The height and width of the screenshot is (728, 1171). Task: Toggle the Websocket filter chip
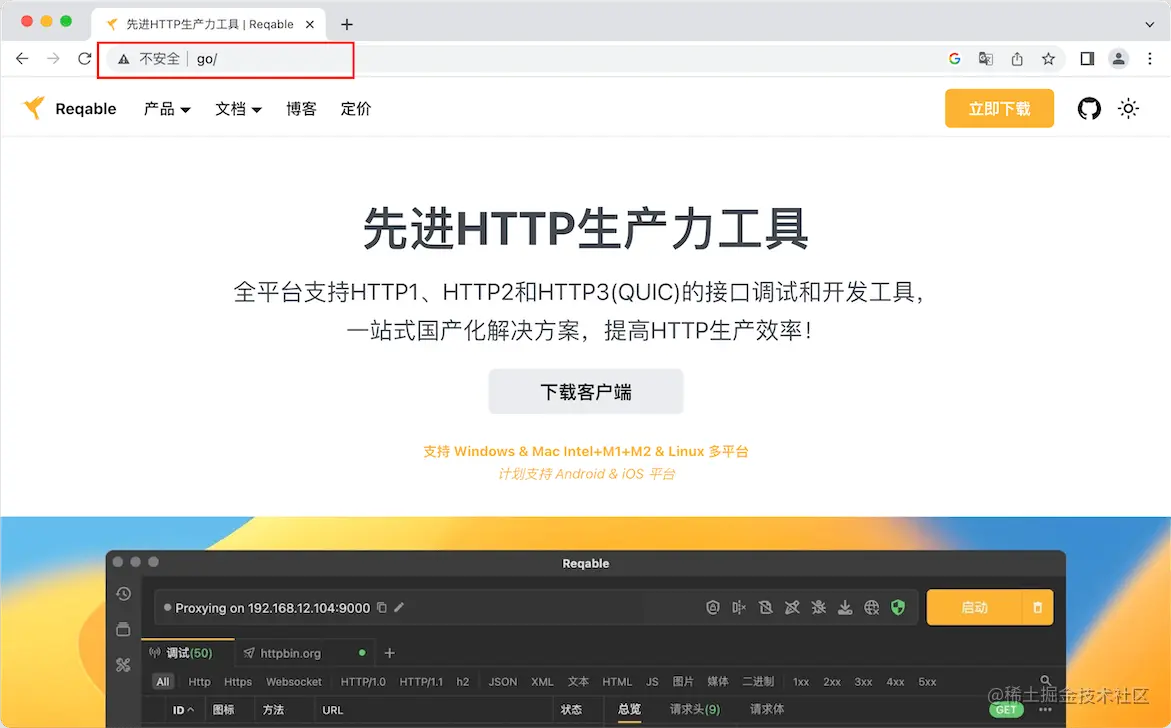[293, 682]
